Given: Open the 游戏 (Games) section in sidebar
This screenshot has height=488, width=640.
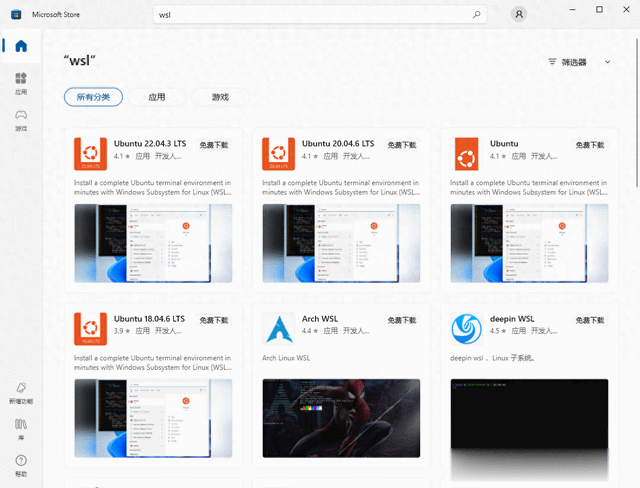Looking at the screenshot, I should pyautogui.click(x=21, y=120).
